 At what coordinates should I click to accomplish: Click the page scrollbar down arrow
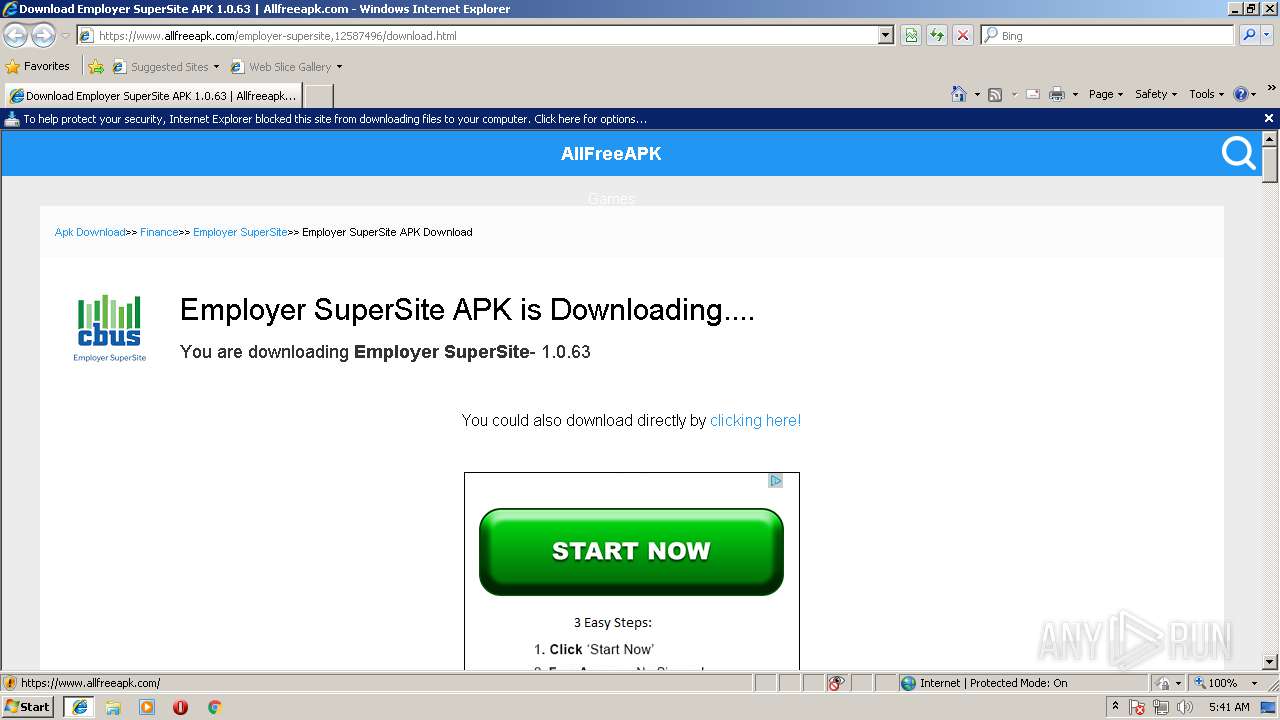coord(1270,661)
